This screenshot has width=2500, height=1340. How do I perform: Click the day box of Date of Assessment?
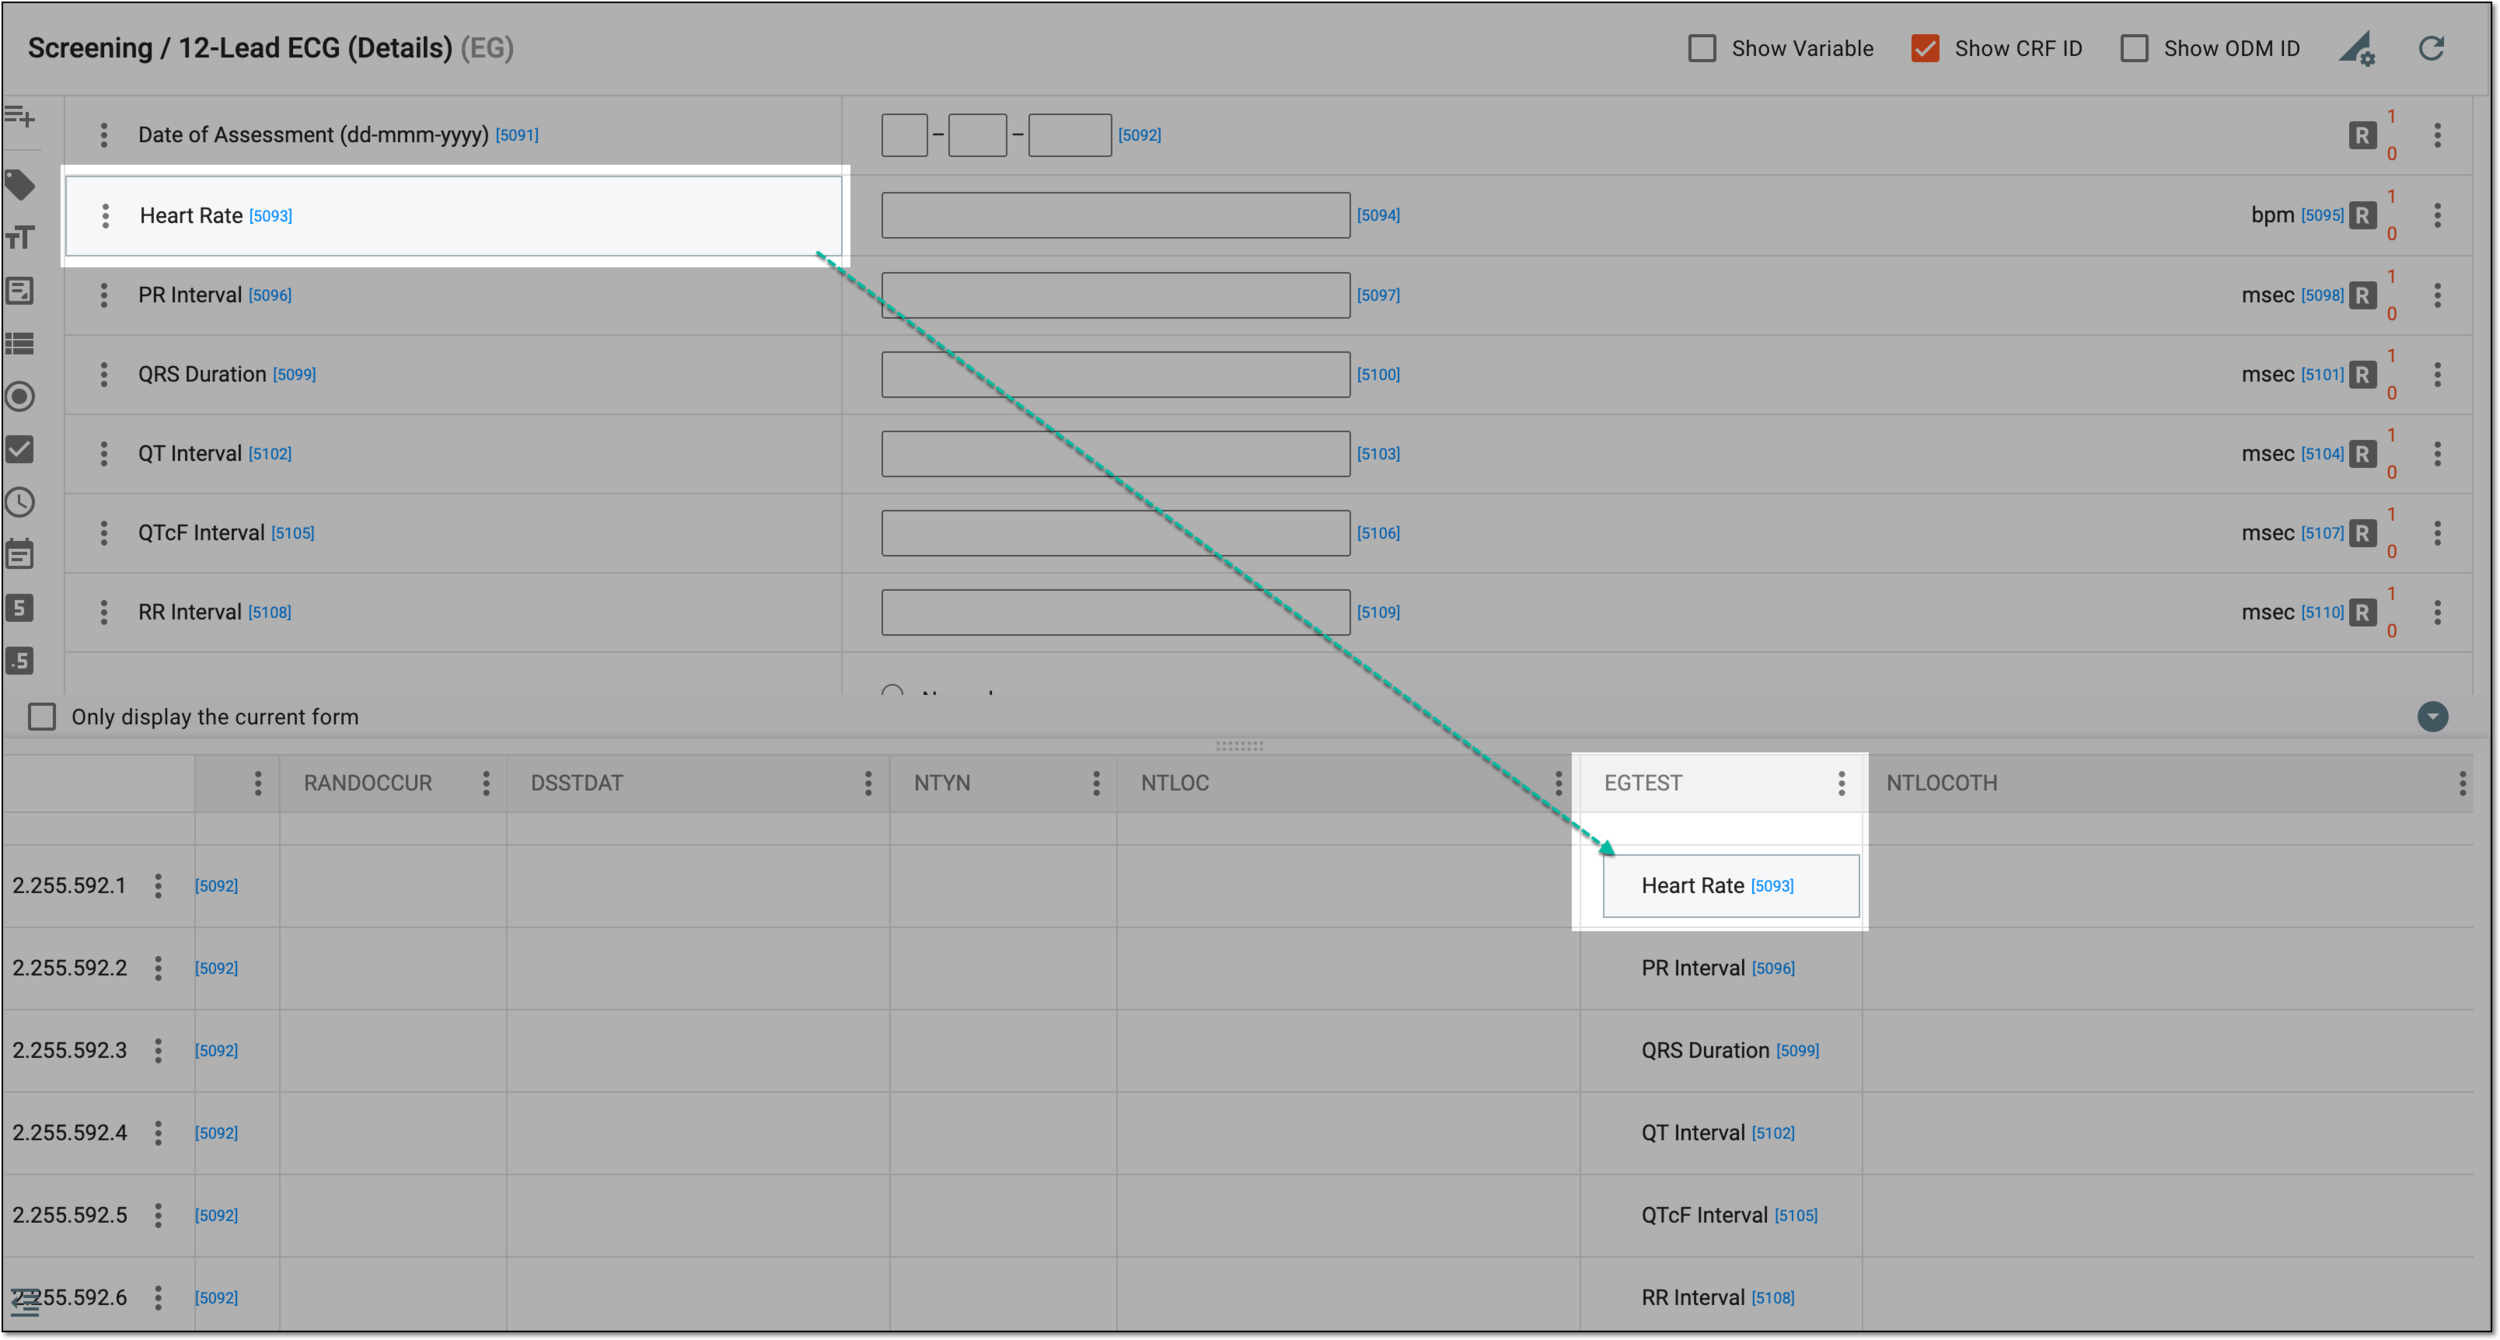[x=904, y=135]
